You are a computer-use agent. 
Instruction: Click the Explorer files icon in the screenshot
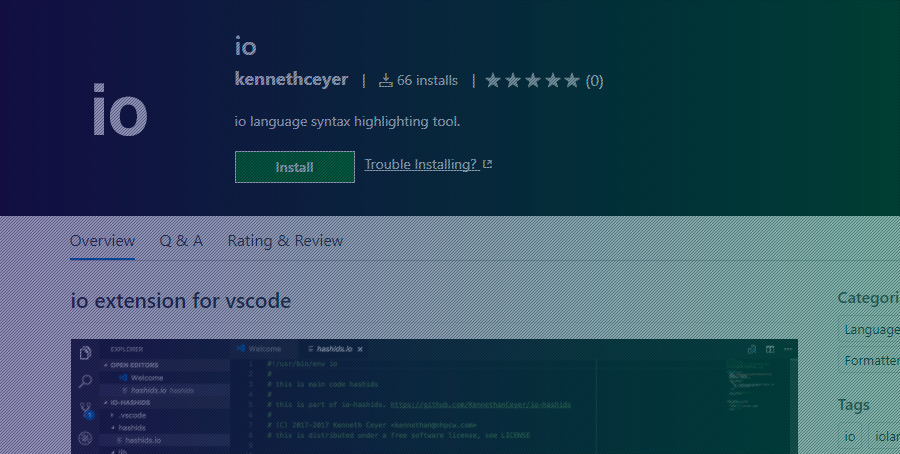[85, 353]
